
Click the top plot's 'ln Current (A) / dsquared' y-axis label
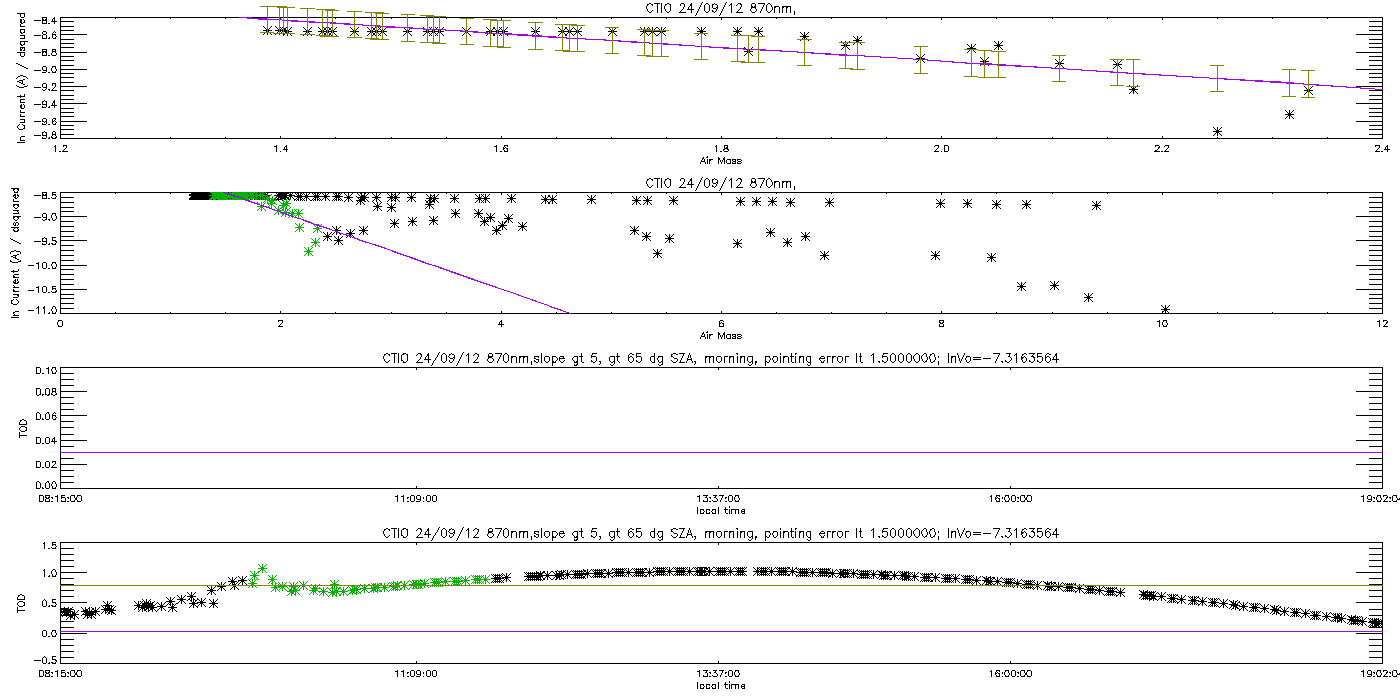[x=21, y=78]
